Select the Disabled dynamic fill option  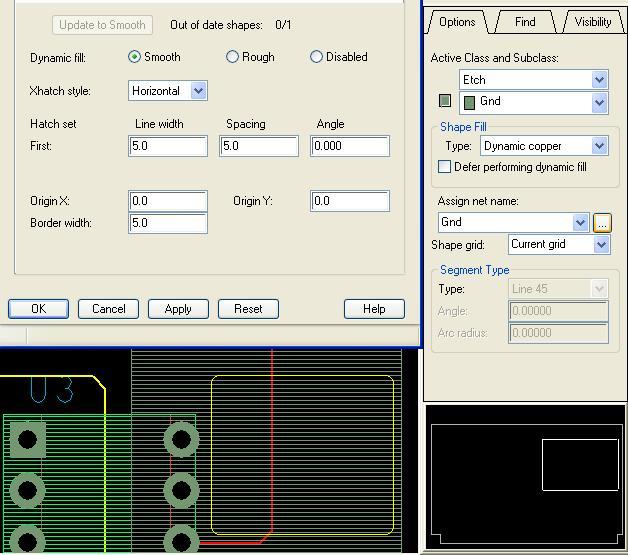(317, 57)
